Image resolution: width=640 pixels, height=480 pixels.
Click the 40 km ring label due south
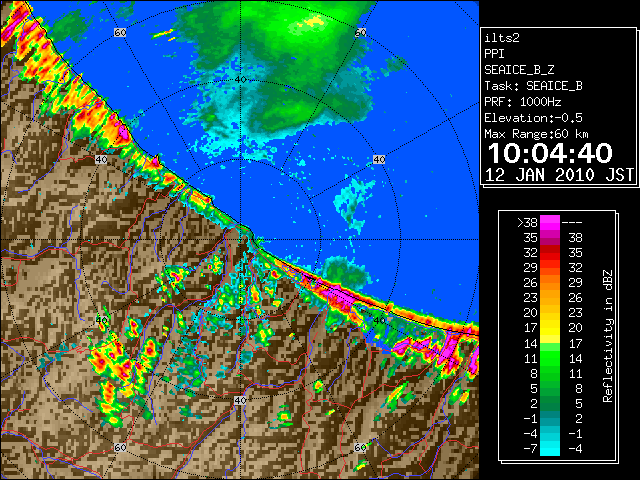click(240, 400)
